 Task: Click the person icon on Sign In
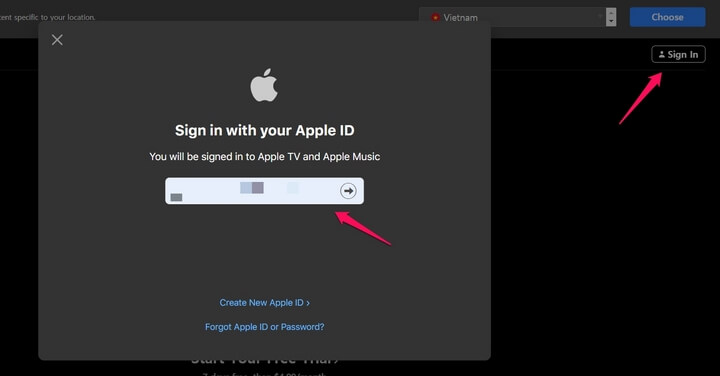coord(662,55)
